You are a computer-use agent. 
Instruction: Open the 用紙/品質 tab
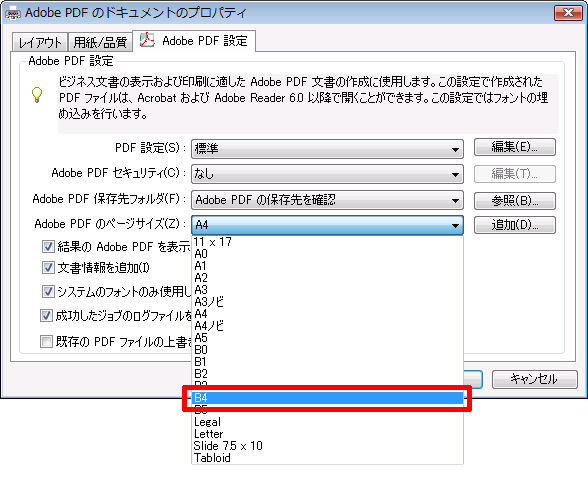(100, 42)
